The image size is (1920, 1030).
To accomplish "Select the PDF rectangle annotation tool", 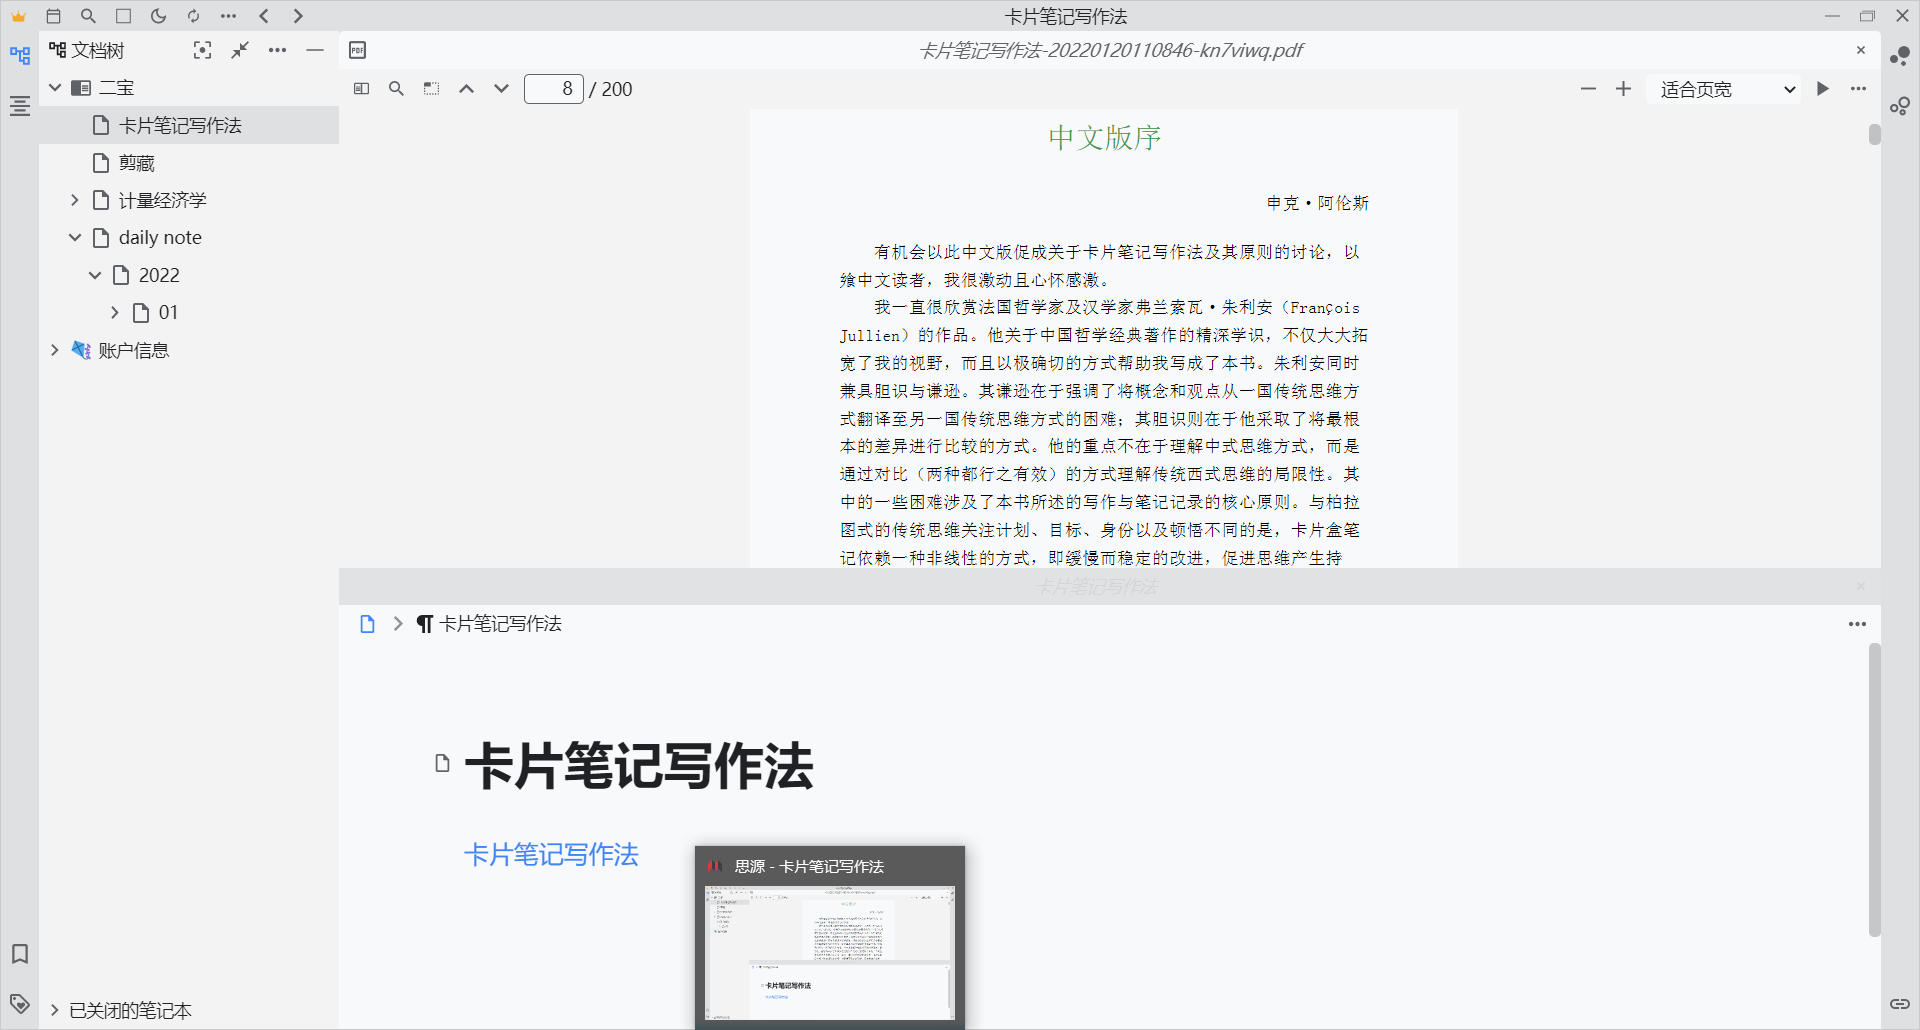I will (x=431, y=88).
